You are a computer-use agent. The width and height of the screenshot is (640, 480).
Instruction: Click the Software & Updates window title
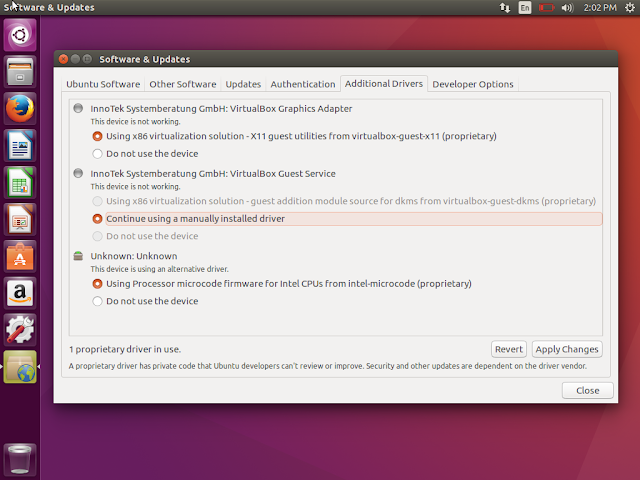coord(144,59)
